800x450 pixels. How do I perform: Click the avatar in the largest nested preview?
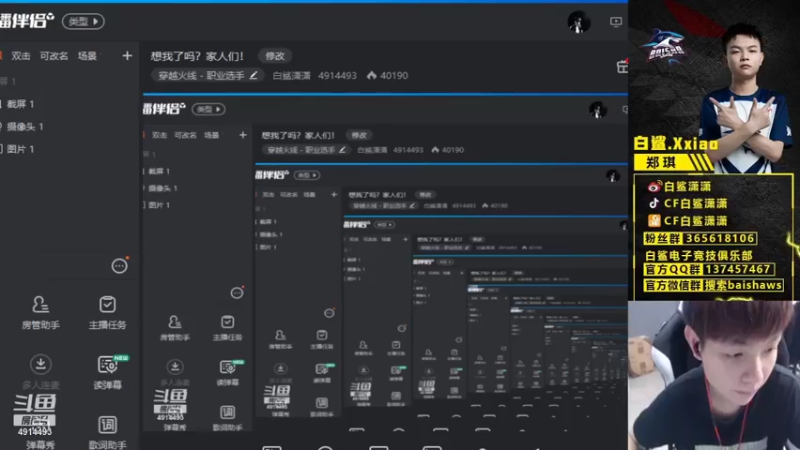point(597,110)
